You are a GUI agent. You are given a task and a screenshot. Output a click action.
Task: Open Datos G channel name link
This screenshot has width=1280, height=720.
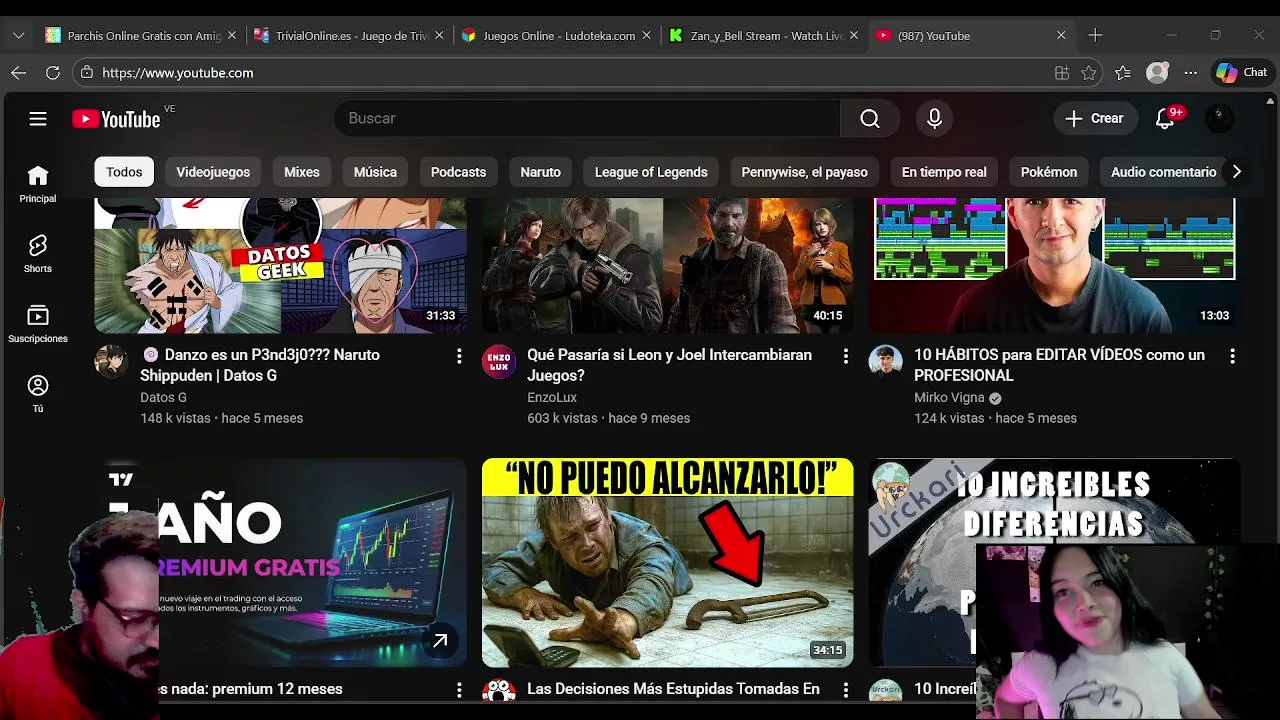click(163, 398)
